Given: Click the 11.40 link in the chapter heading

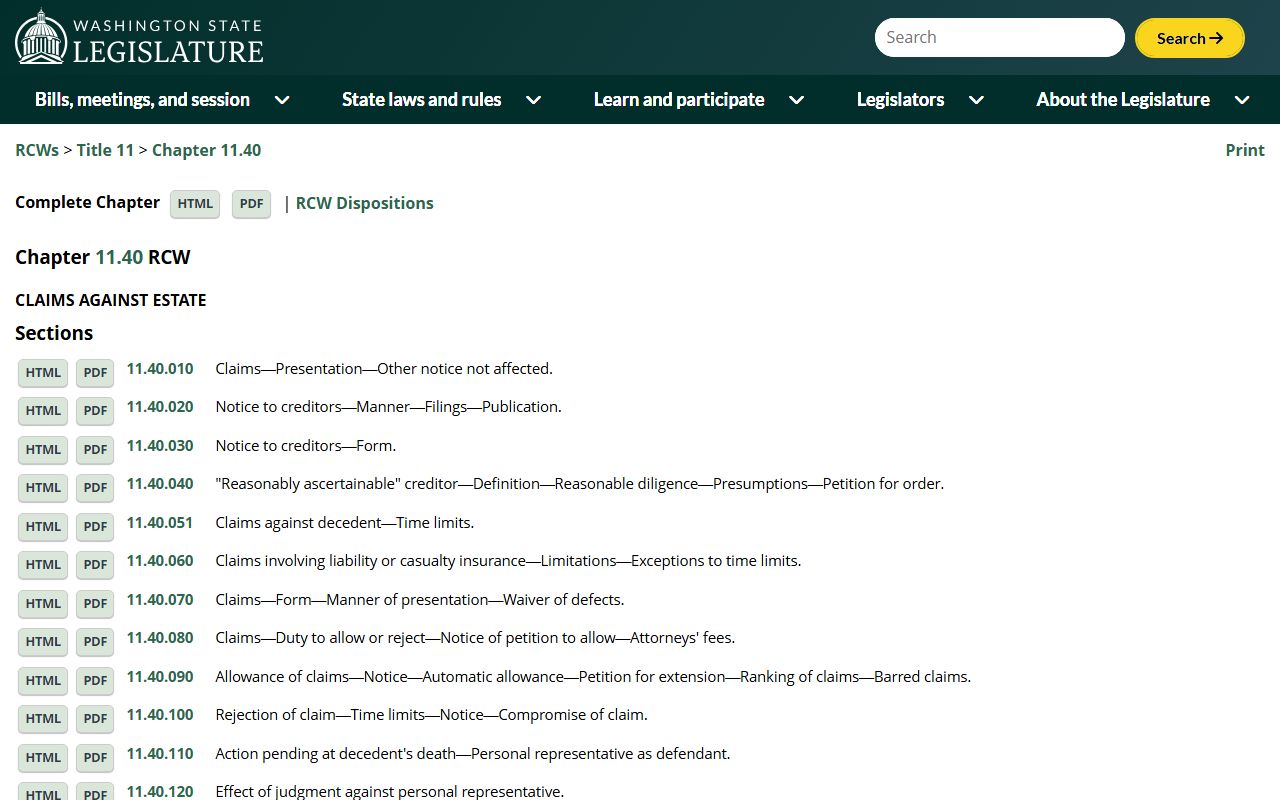Looking at the screenshot, I should coord(119,257).
